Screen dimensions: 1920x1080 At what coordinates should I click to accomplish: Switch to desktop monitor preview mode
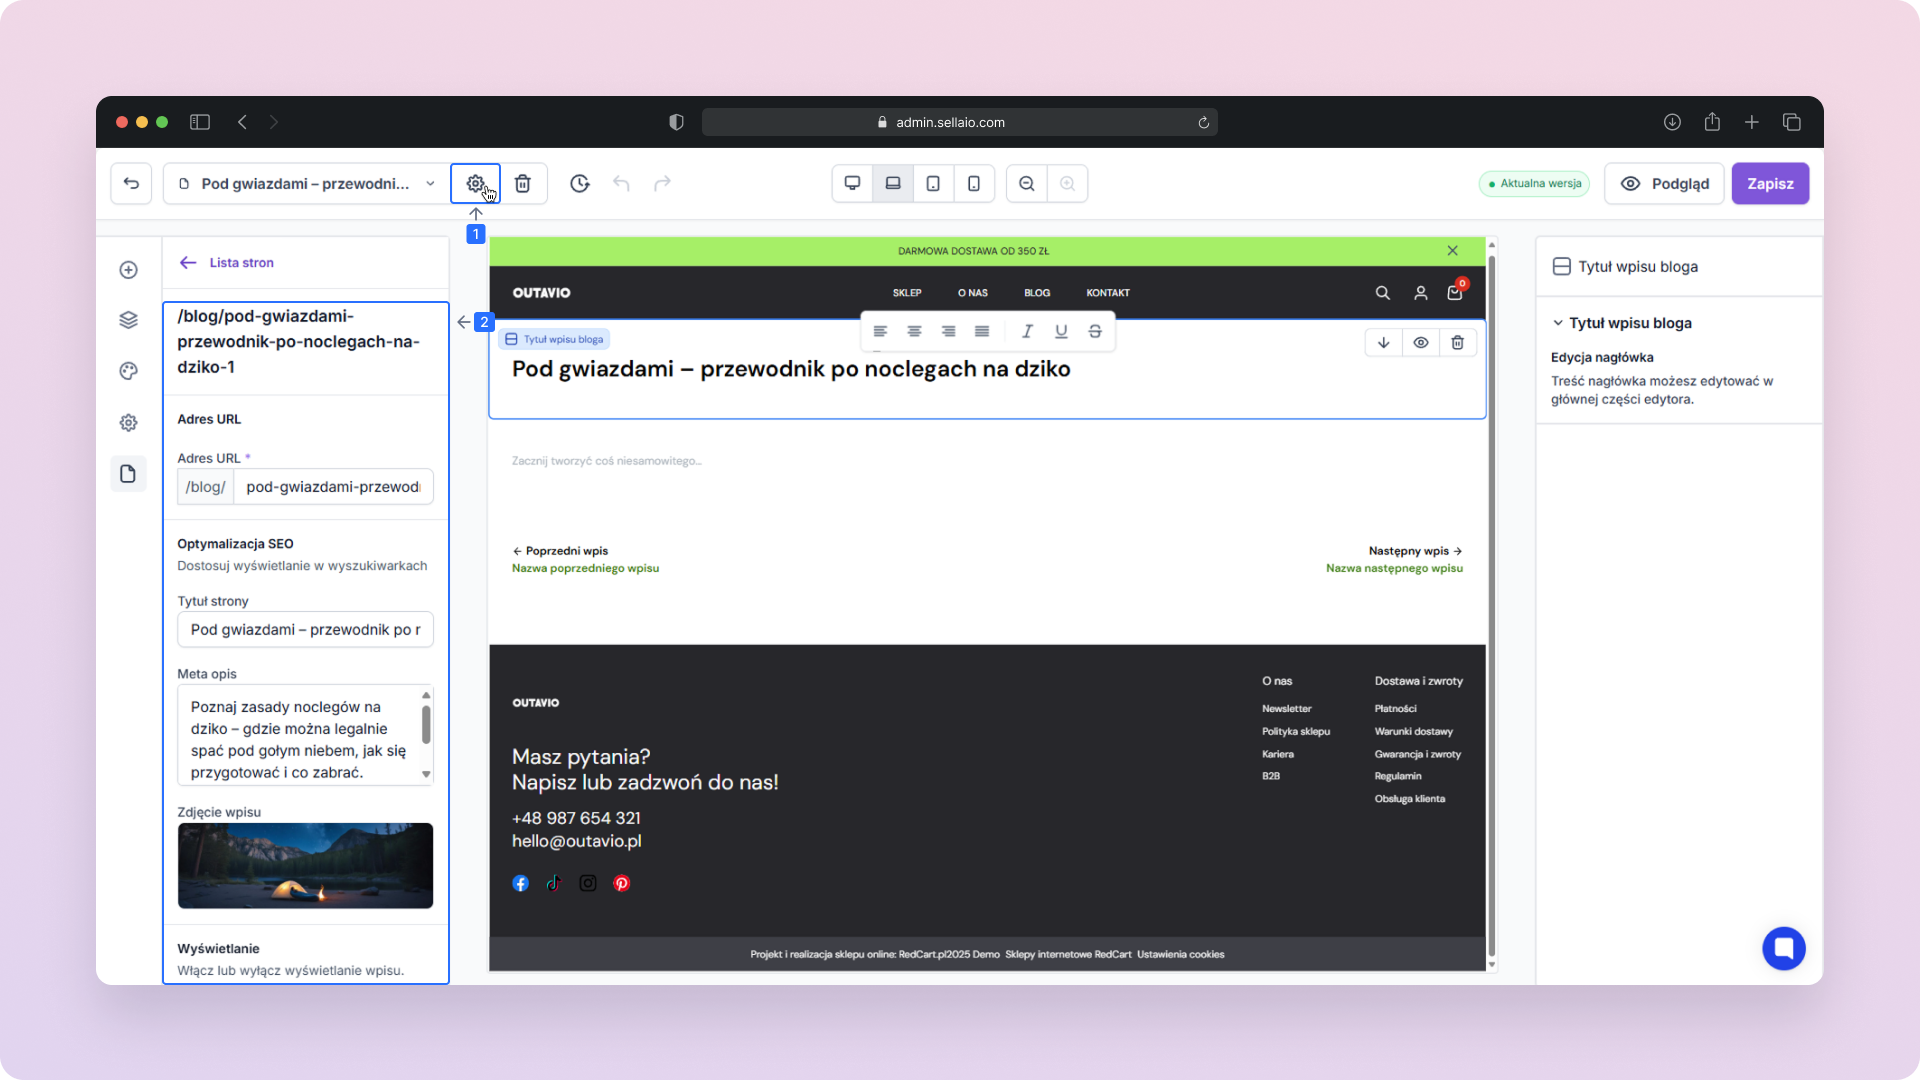click(852, 184)
